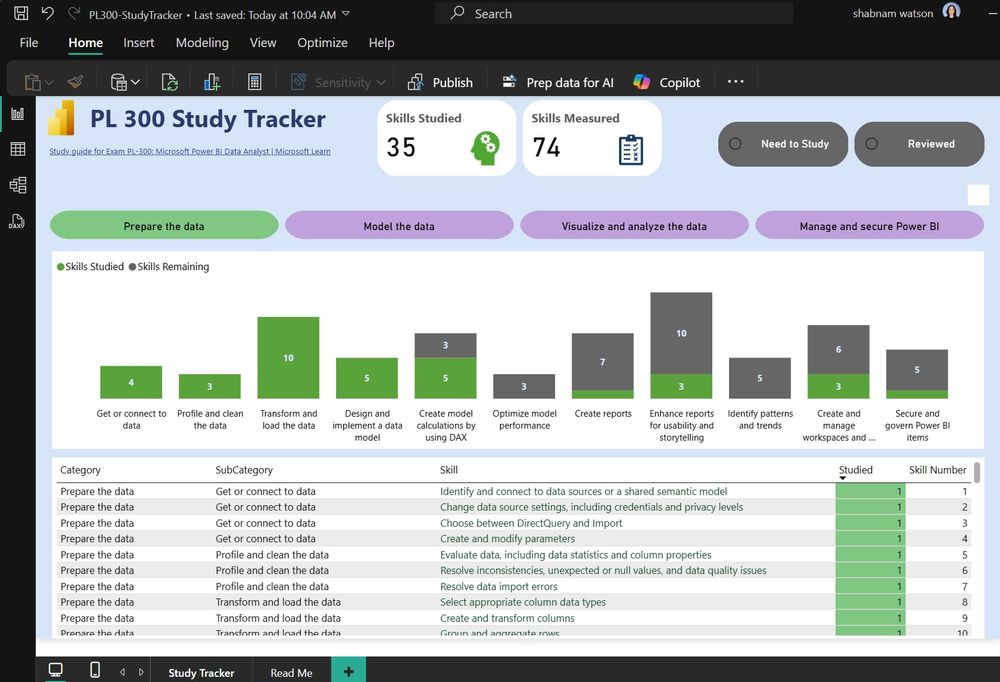Click skill 'Choose between DirectQuery and Import'
This screenshot has height=682, width=1000.
[531, 523]
